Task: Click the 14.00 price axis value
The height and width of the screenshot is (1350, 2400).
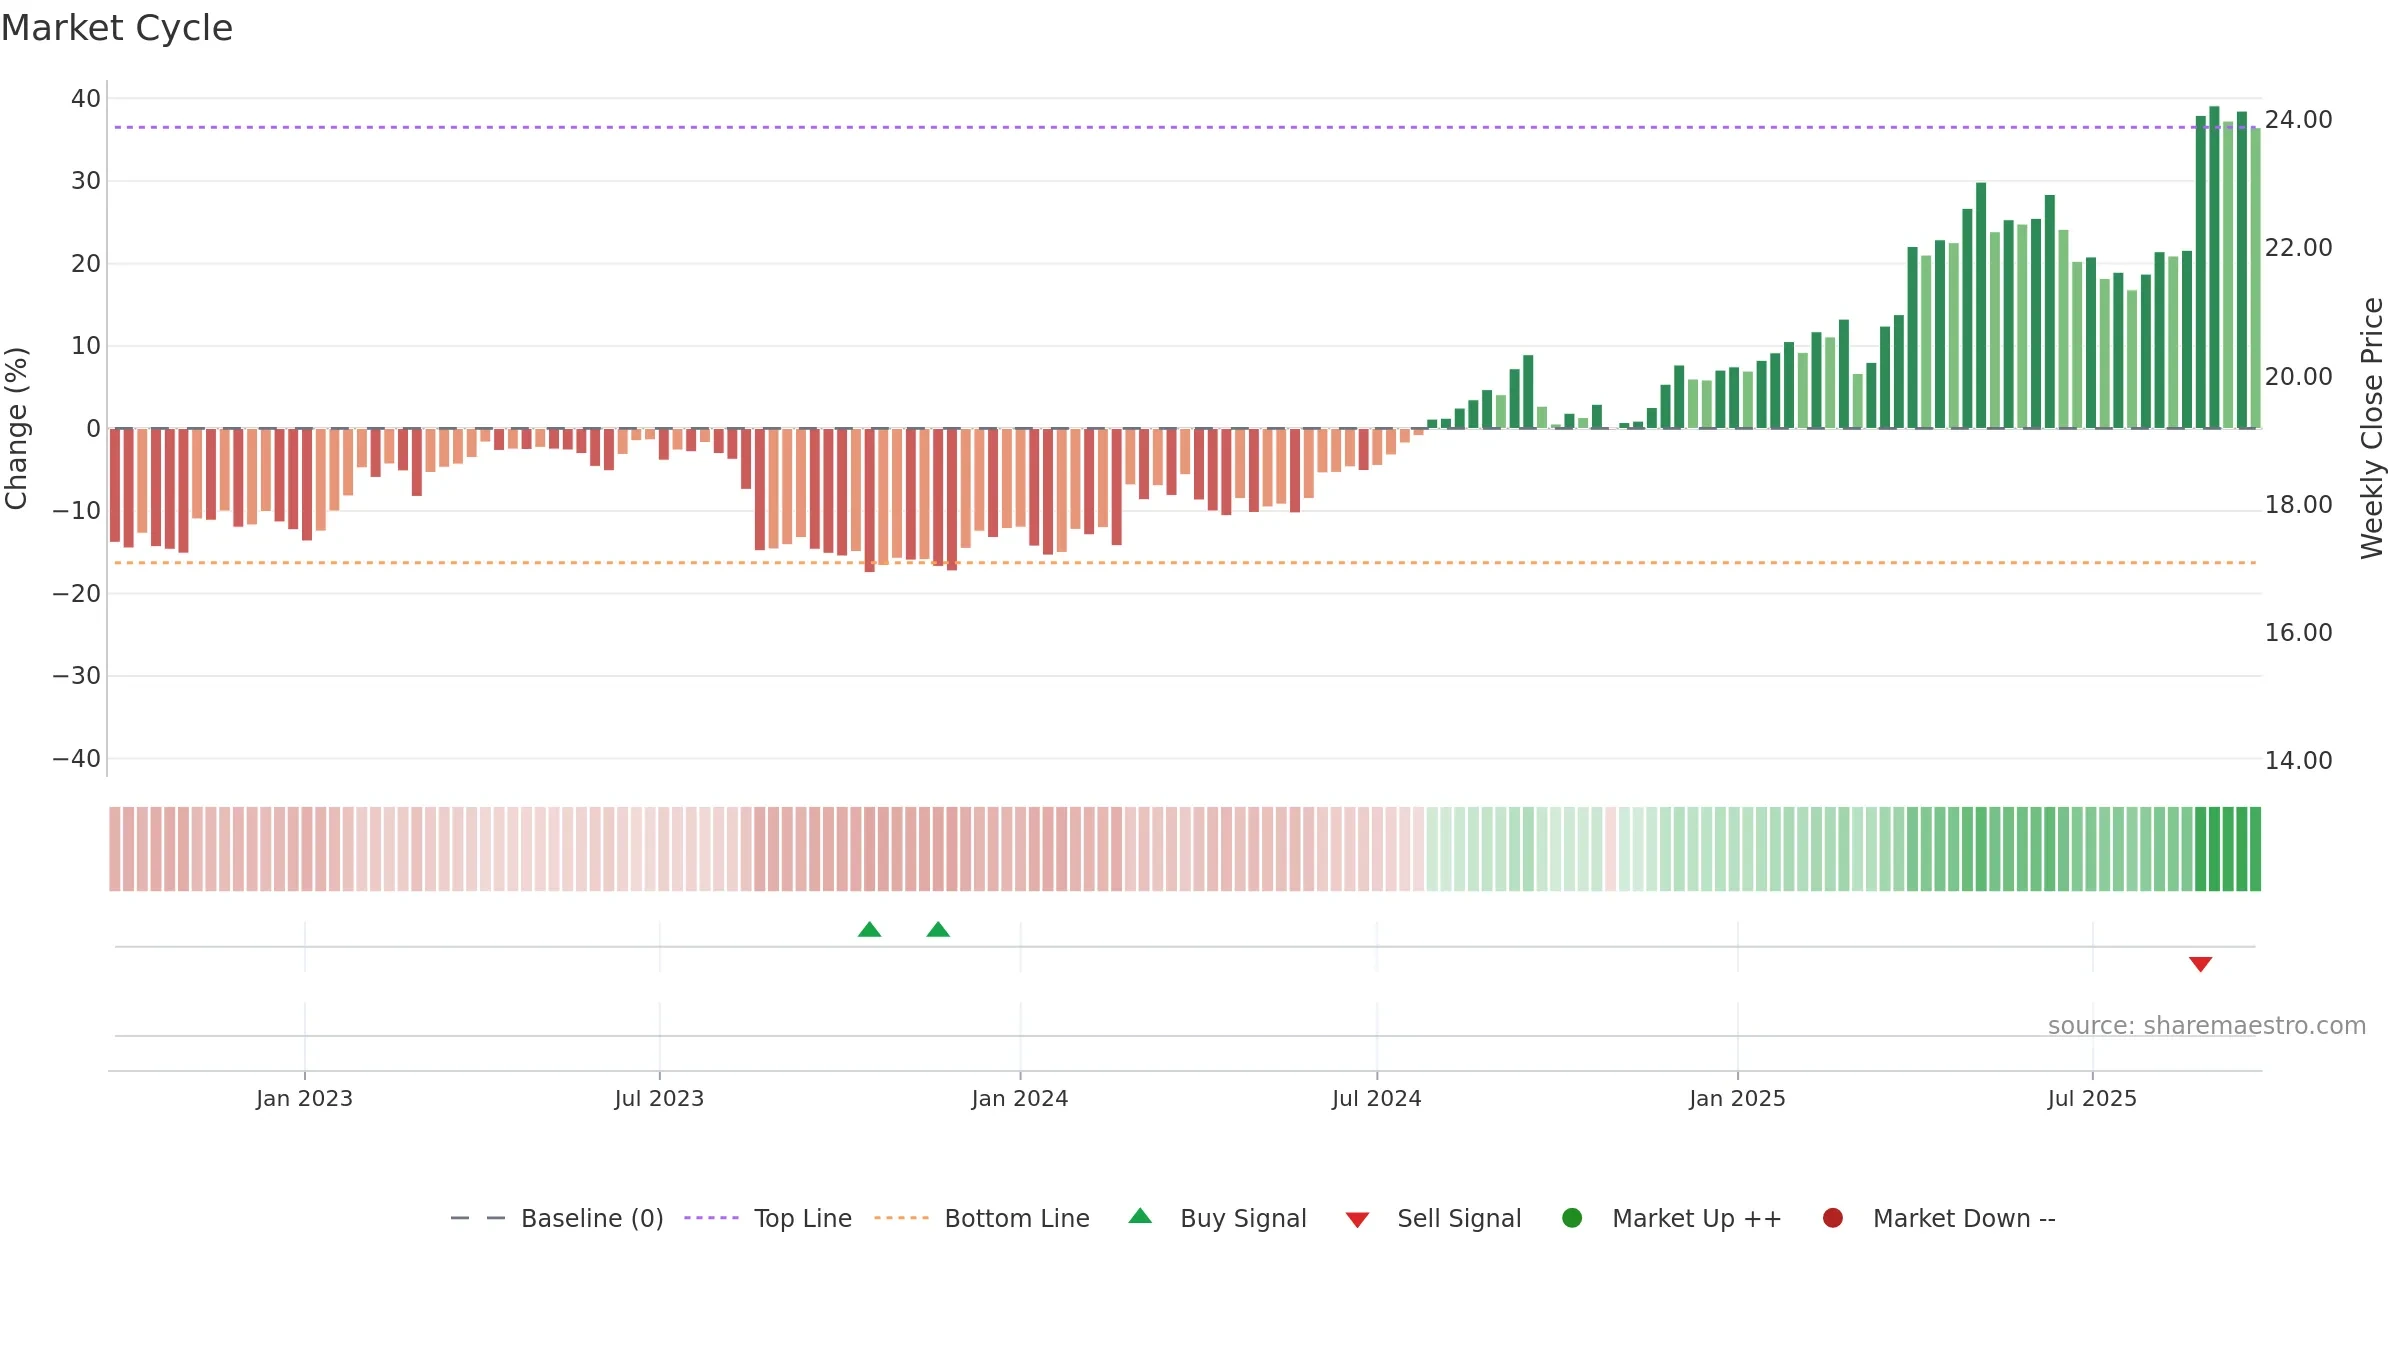Action: [x=2298, y=761]
